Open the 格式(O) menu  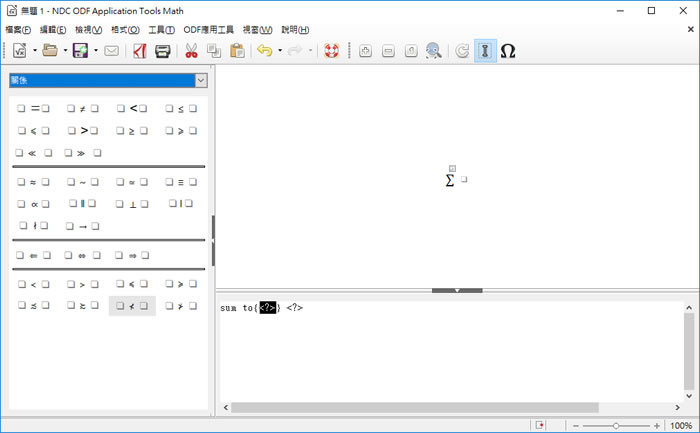pos(125,30)
